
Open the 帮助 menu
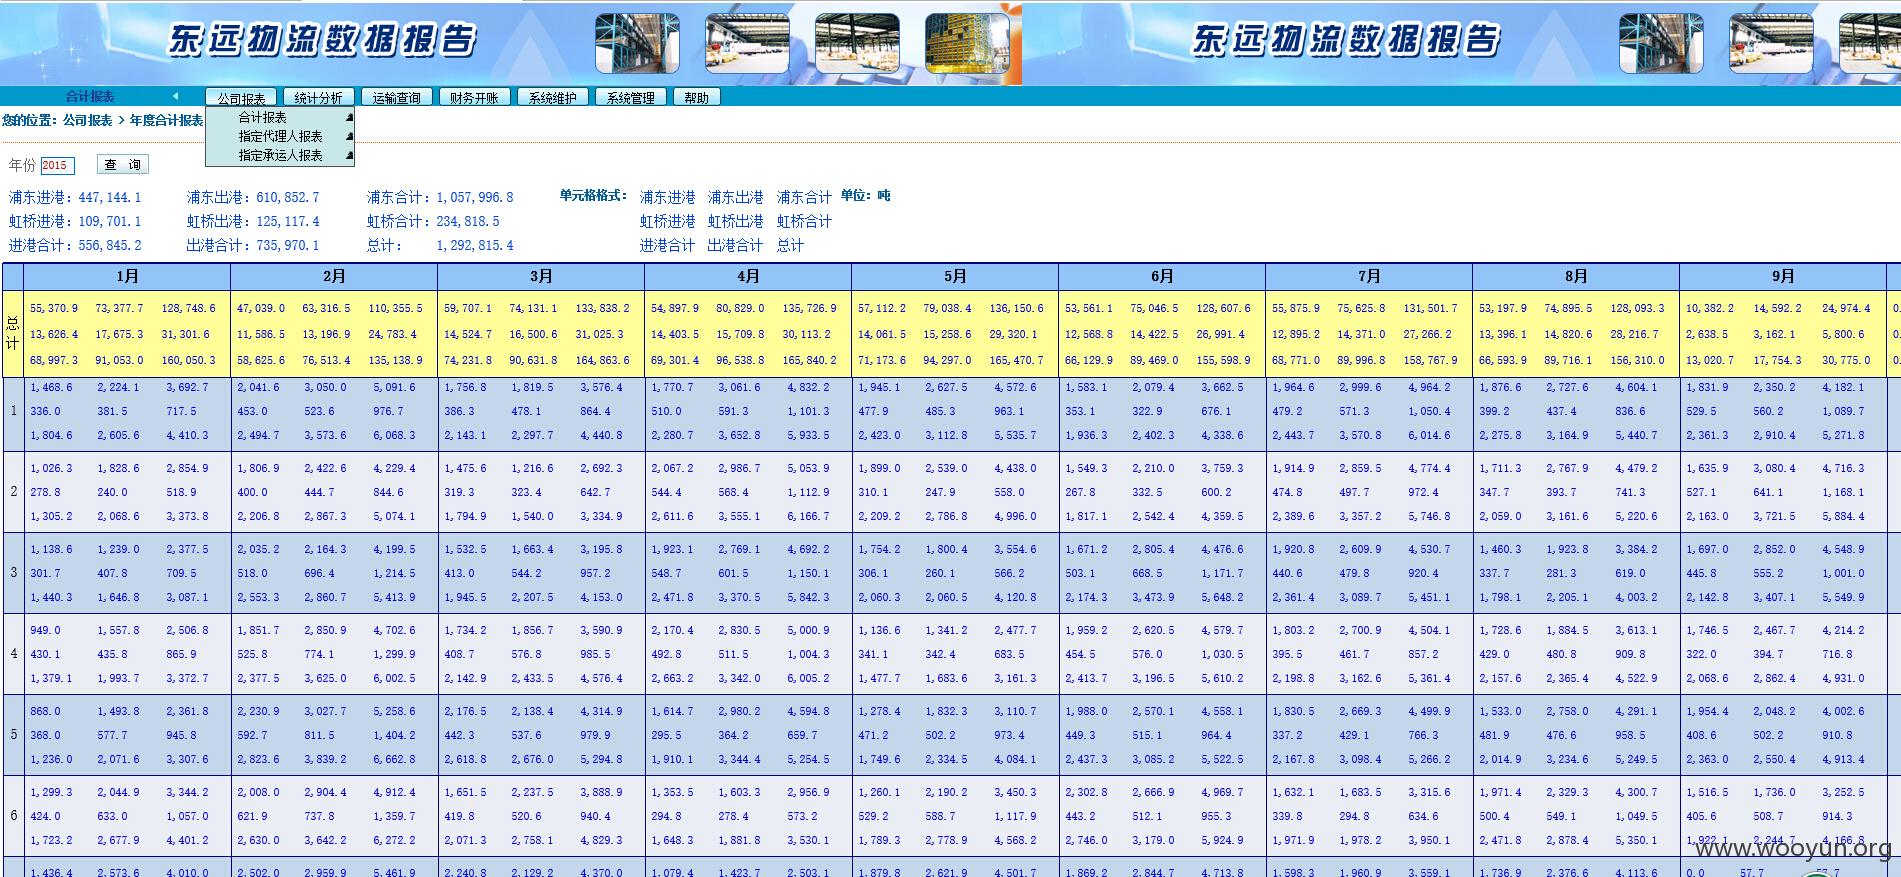coord(697,98)
